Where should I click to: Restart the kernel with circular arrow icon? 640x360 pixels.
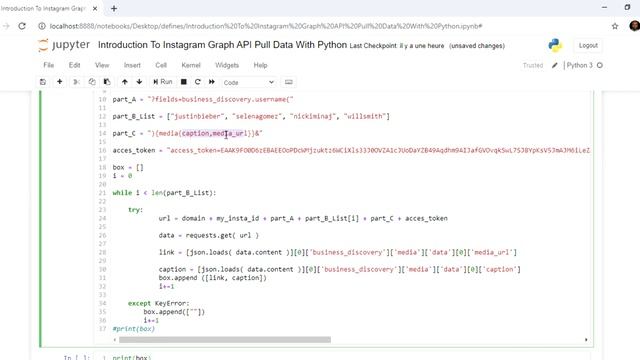pyautogui.click(x=198, y=82)
